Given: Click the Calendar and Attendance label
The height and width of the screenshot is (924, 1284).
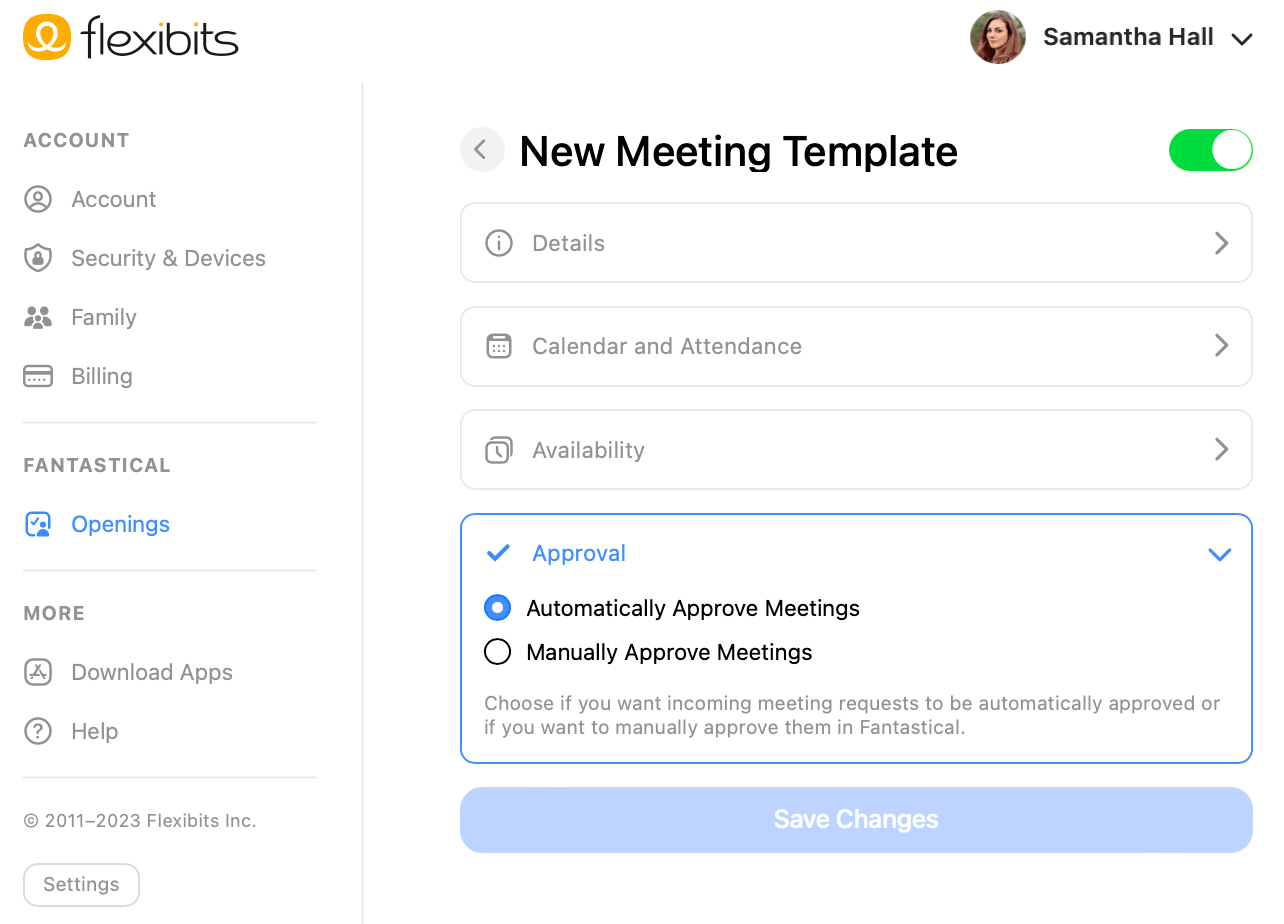Looking at the screenshot, I should point(667,346).
